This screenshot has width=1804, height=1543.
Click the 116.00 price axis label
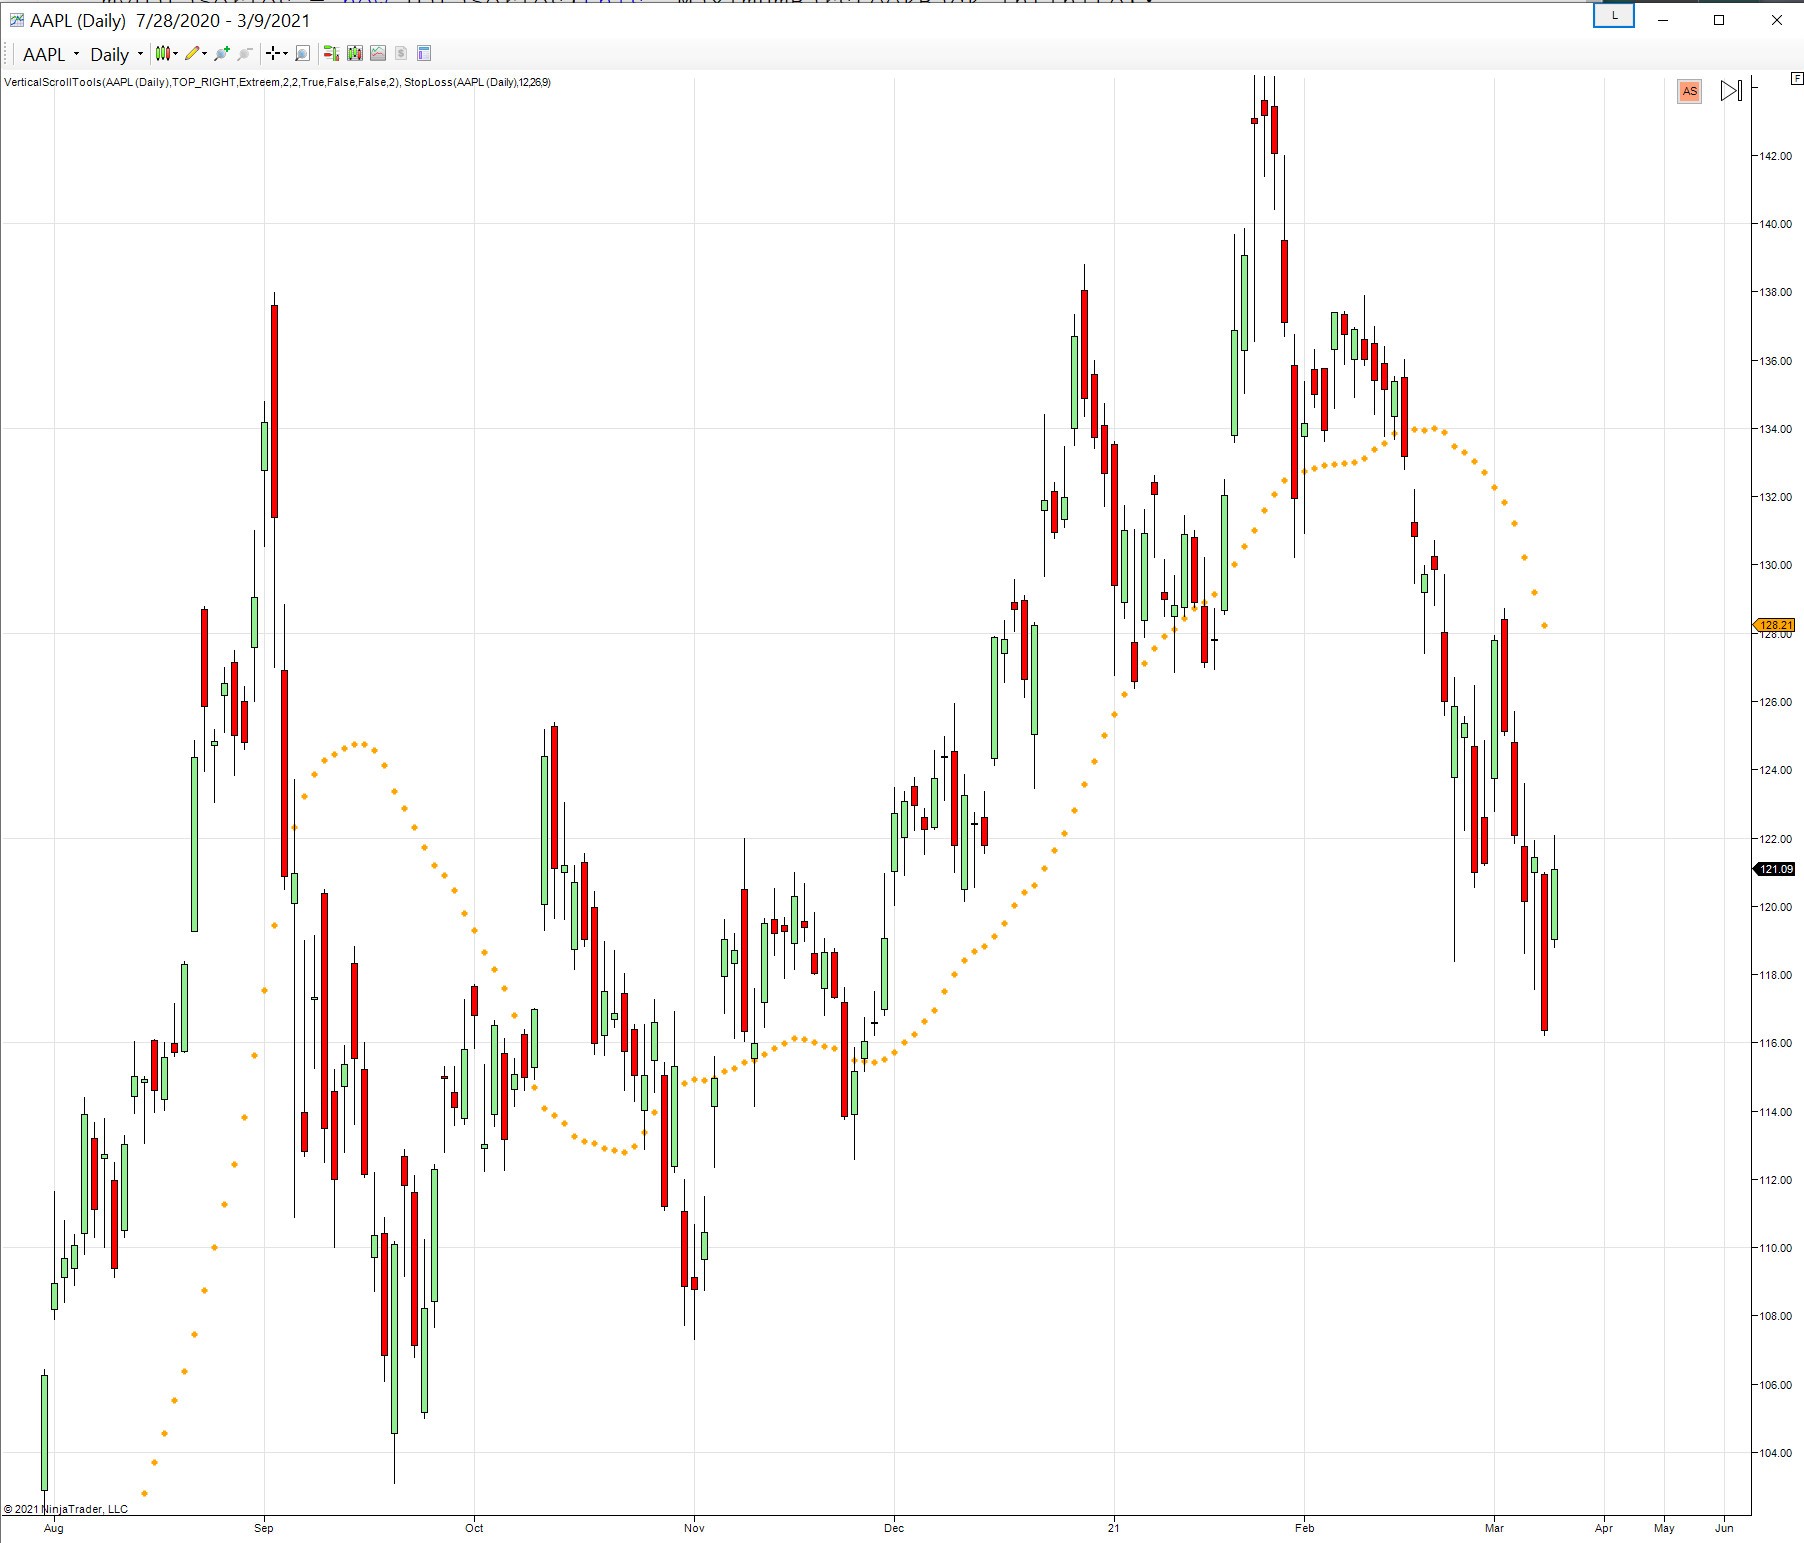[1776, 1043]
